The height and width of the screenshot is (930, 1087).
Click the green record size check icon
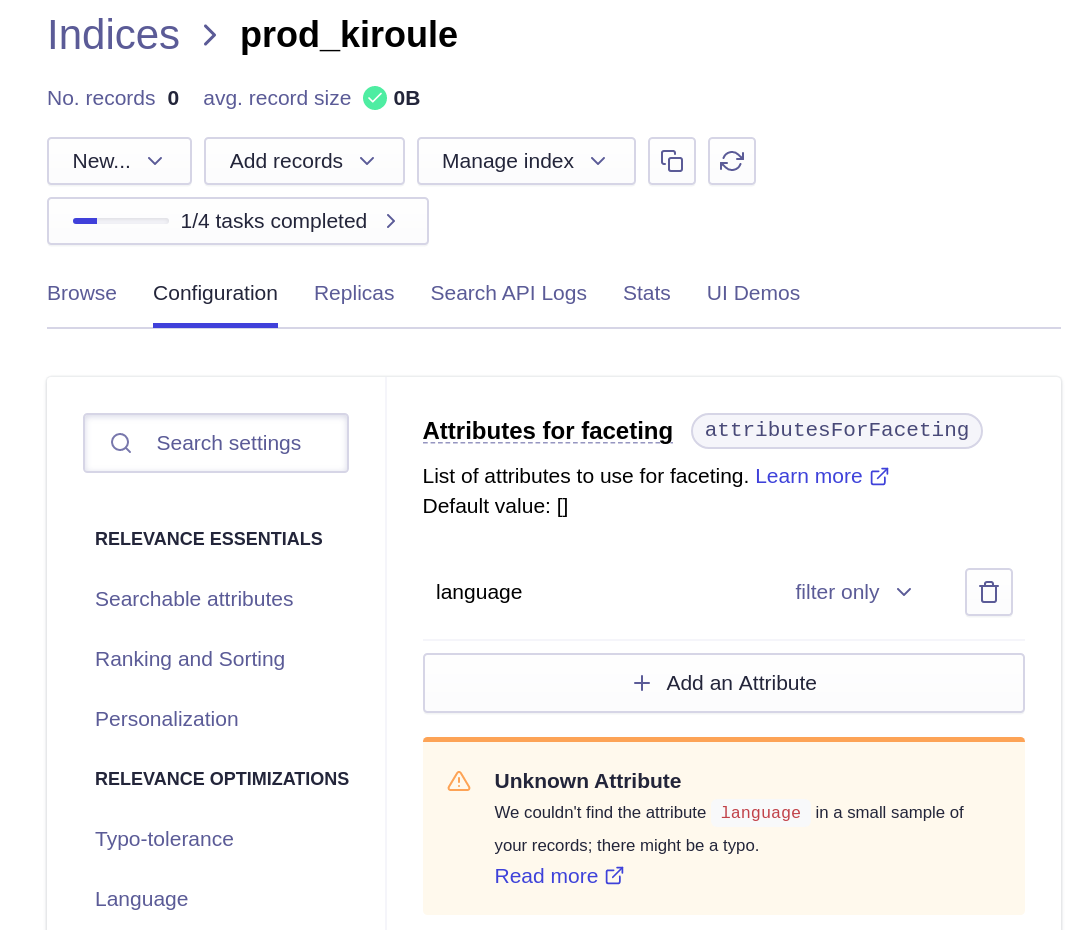(x=375, y=98)
